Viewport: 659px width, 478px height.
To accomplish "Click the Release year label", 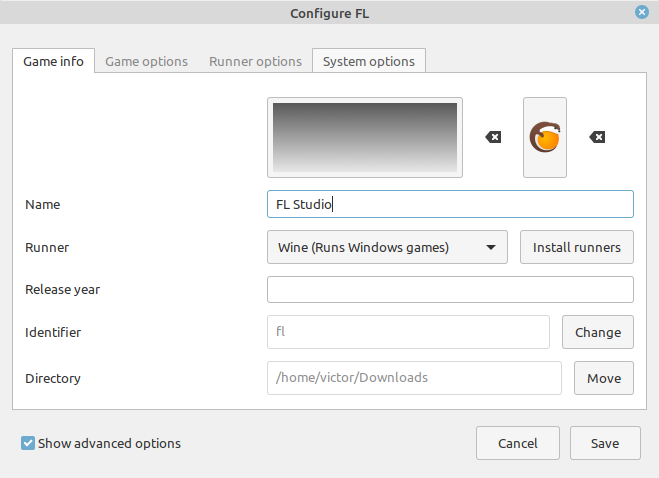I will 62,290.
